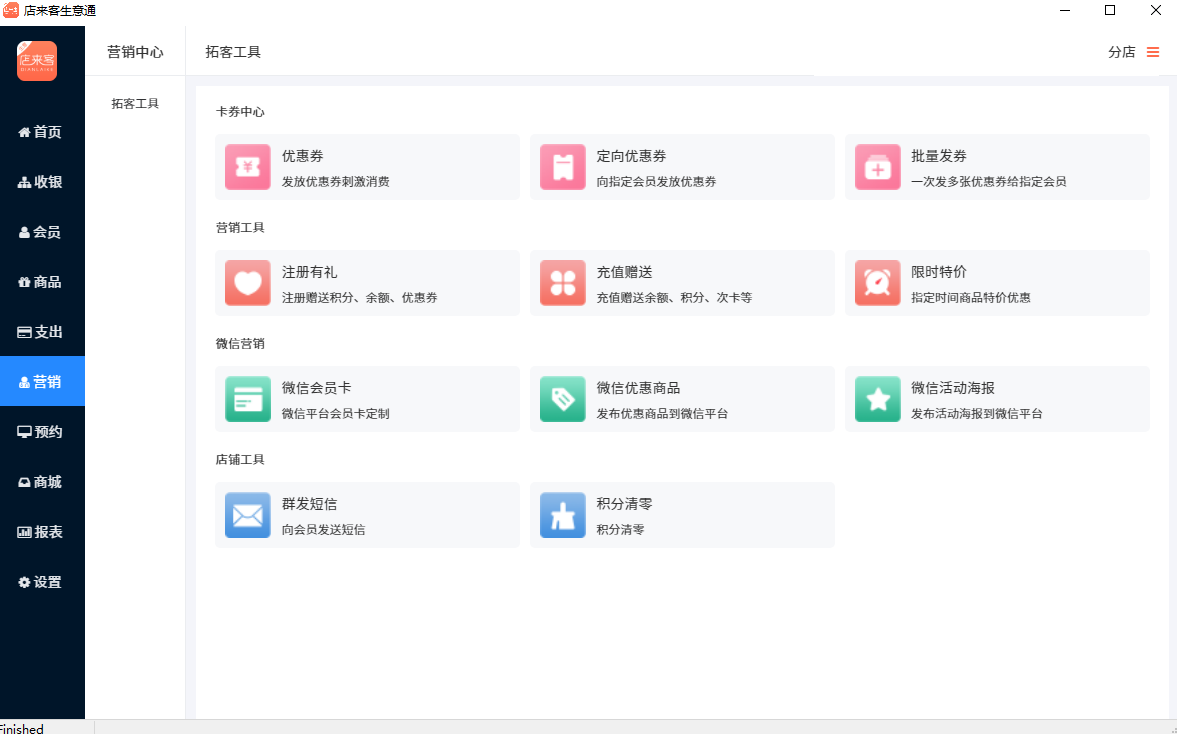The height and width of the screenshot is (734, 1177).
Task: Open the 商品 products section
Action: click(x=42, y=281)
